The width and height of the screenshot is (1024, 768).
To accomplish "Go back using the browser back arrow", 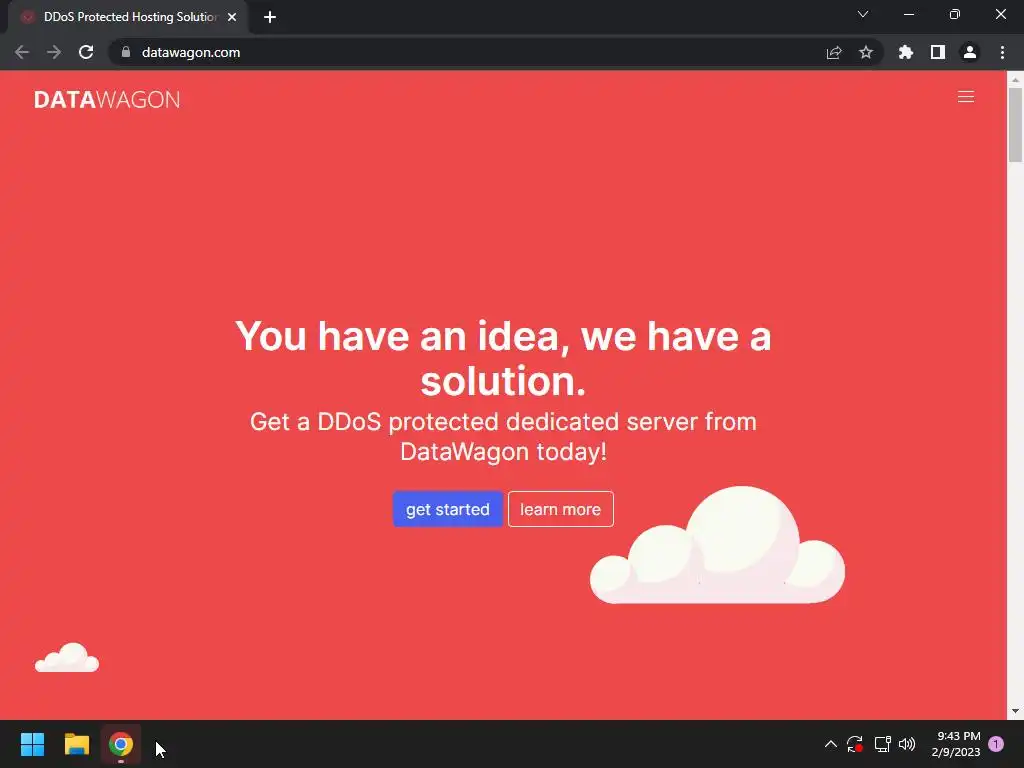I will [x=22, y=52].
